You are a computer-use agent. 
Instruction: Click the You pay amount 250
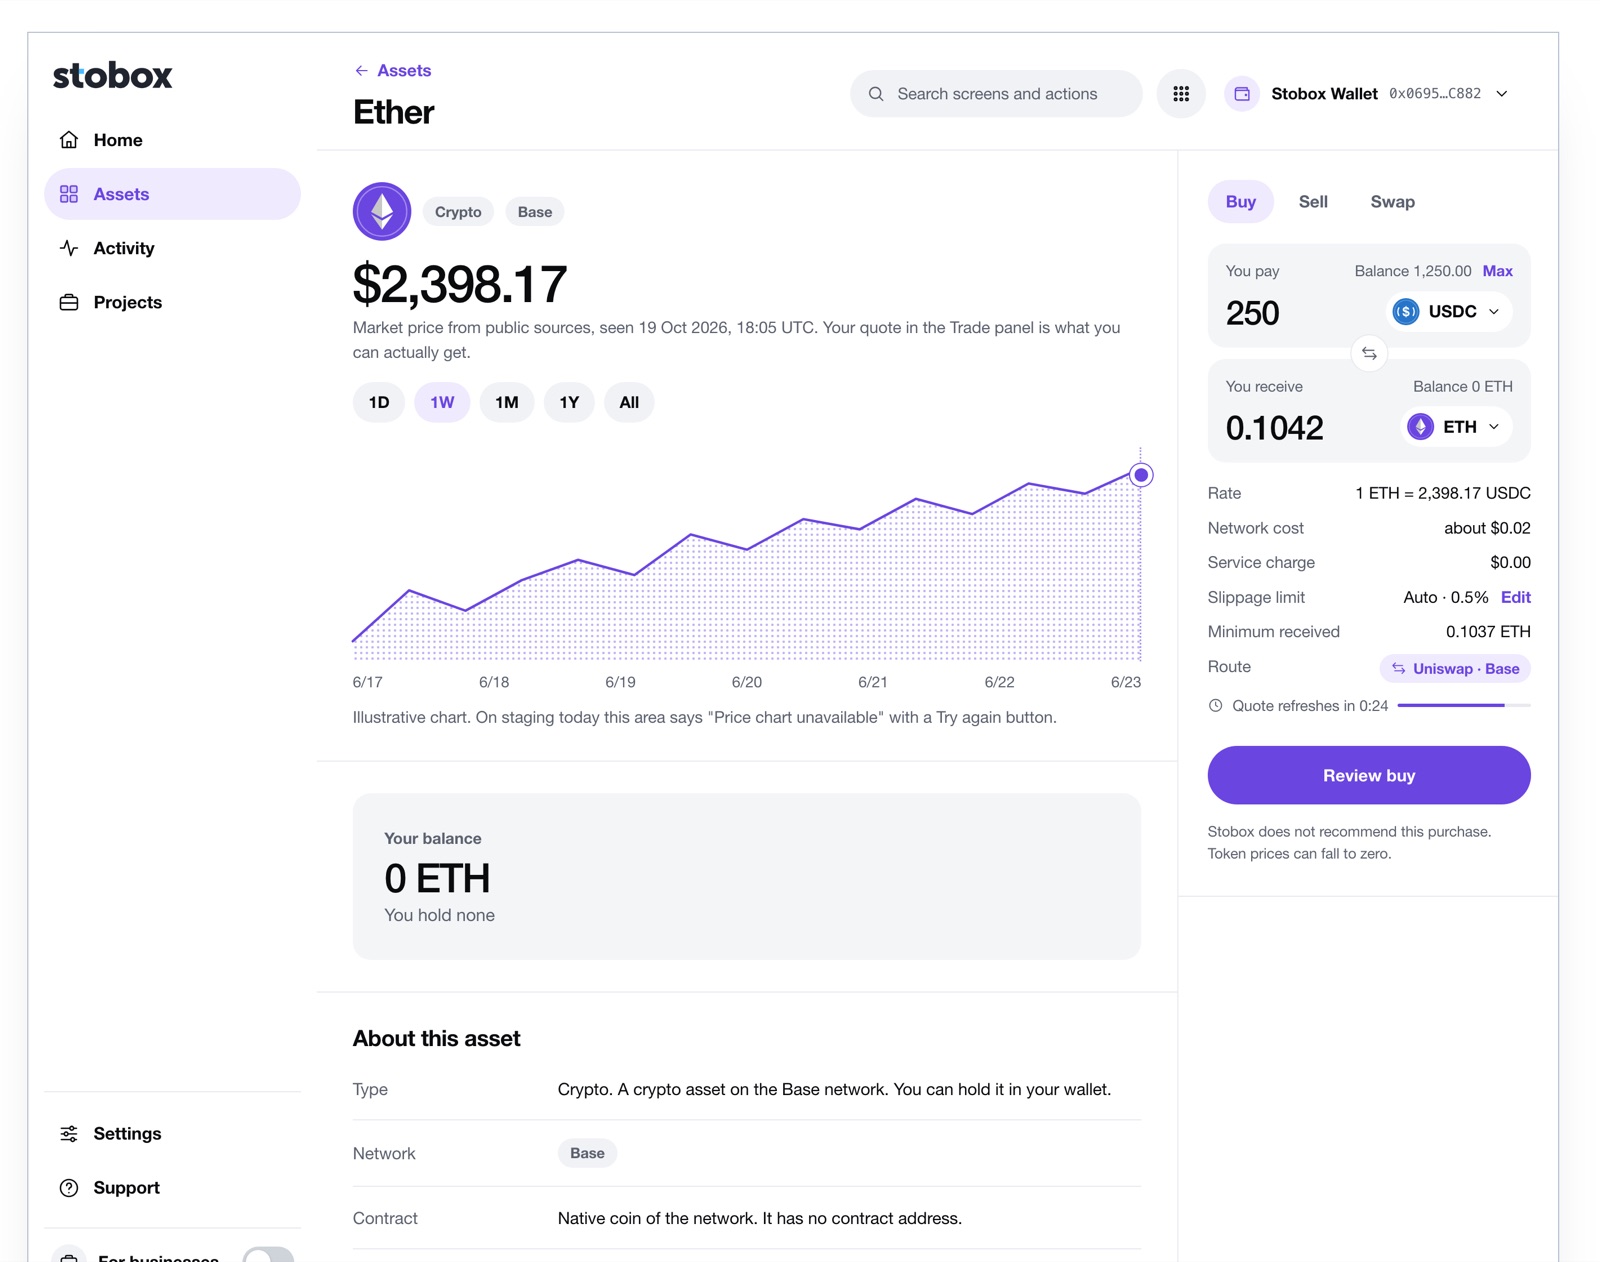coord(1252,313)
